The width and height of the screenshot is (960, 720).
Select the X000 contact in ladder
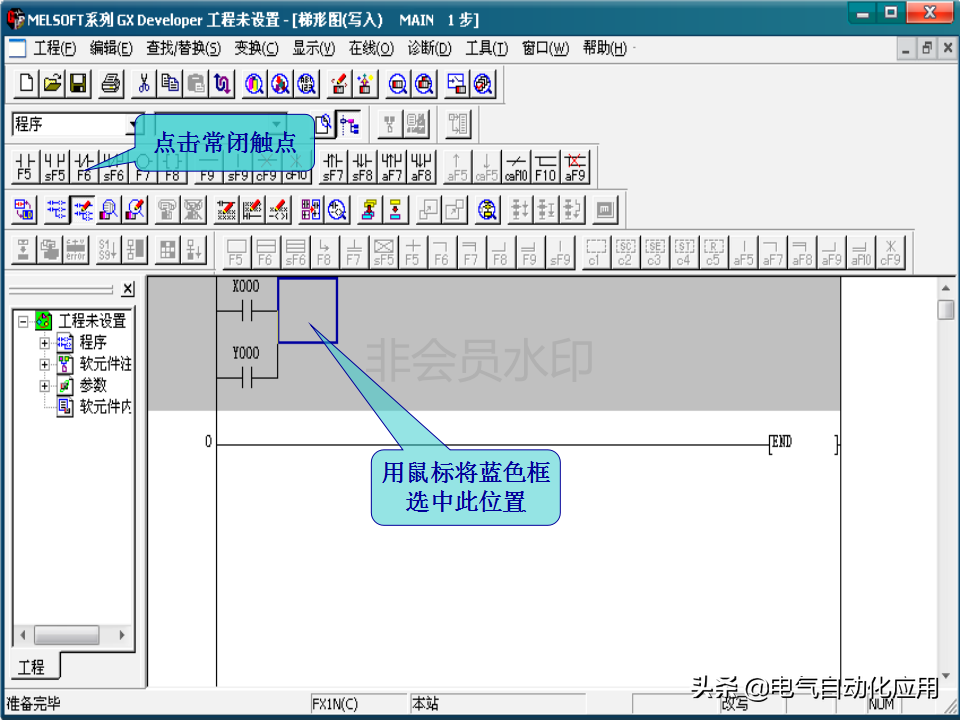pos(247,309)
